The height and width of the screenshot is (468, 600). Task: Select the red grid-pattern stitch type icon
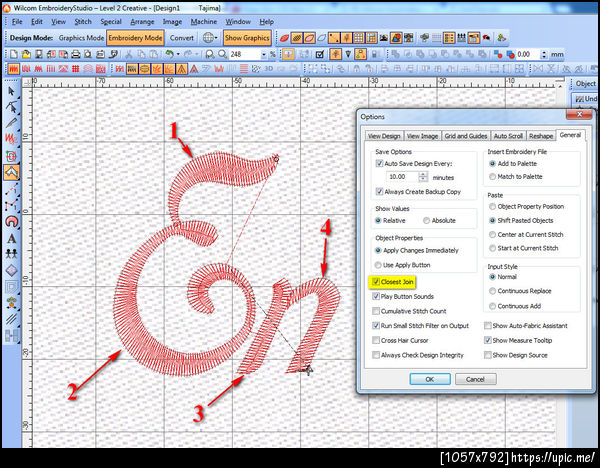coord(75,69)
